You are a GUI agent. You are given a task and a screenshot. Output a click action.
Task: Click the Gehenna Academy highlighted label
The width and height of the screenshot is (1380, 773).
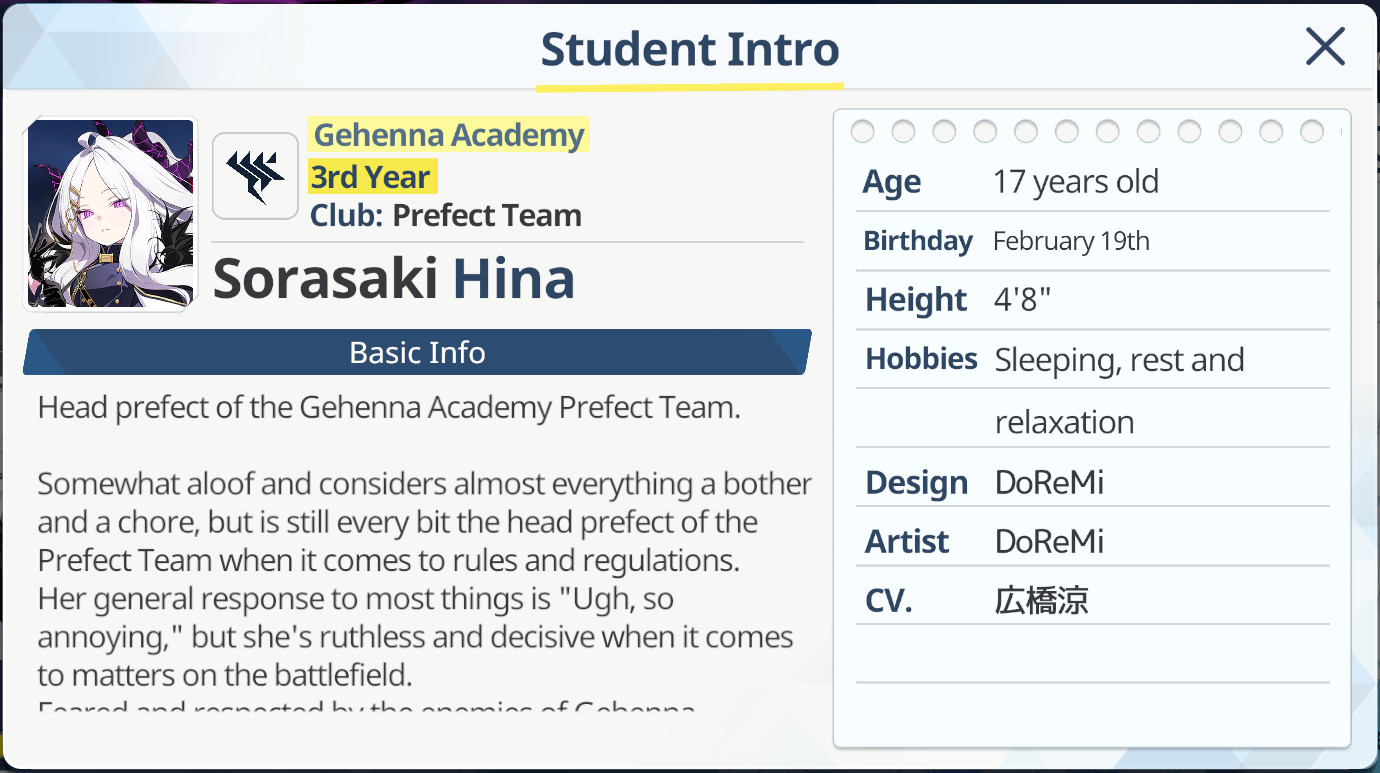click(x=449, y=135)
